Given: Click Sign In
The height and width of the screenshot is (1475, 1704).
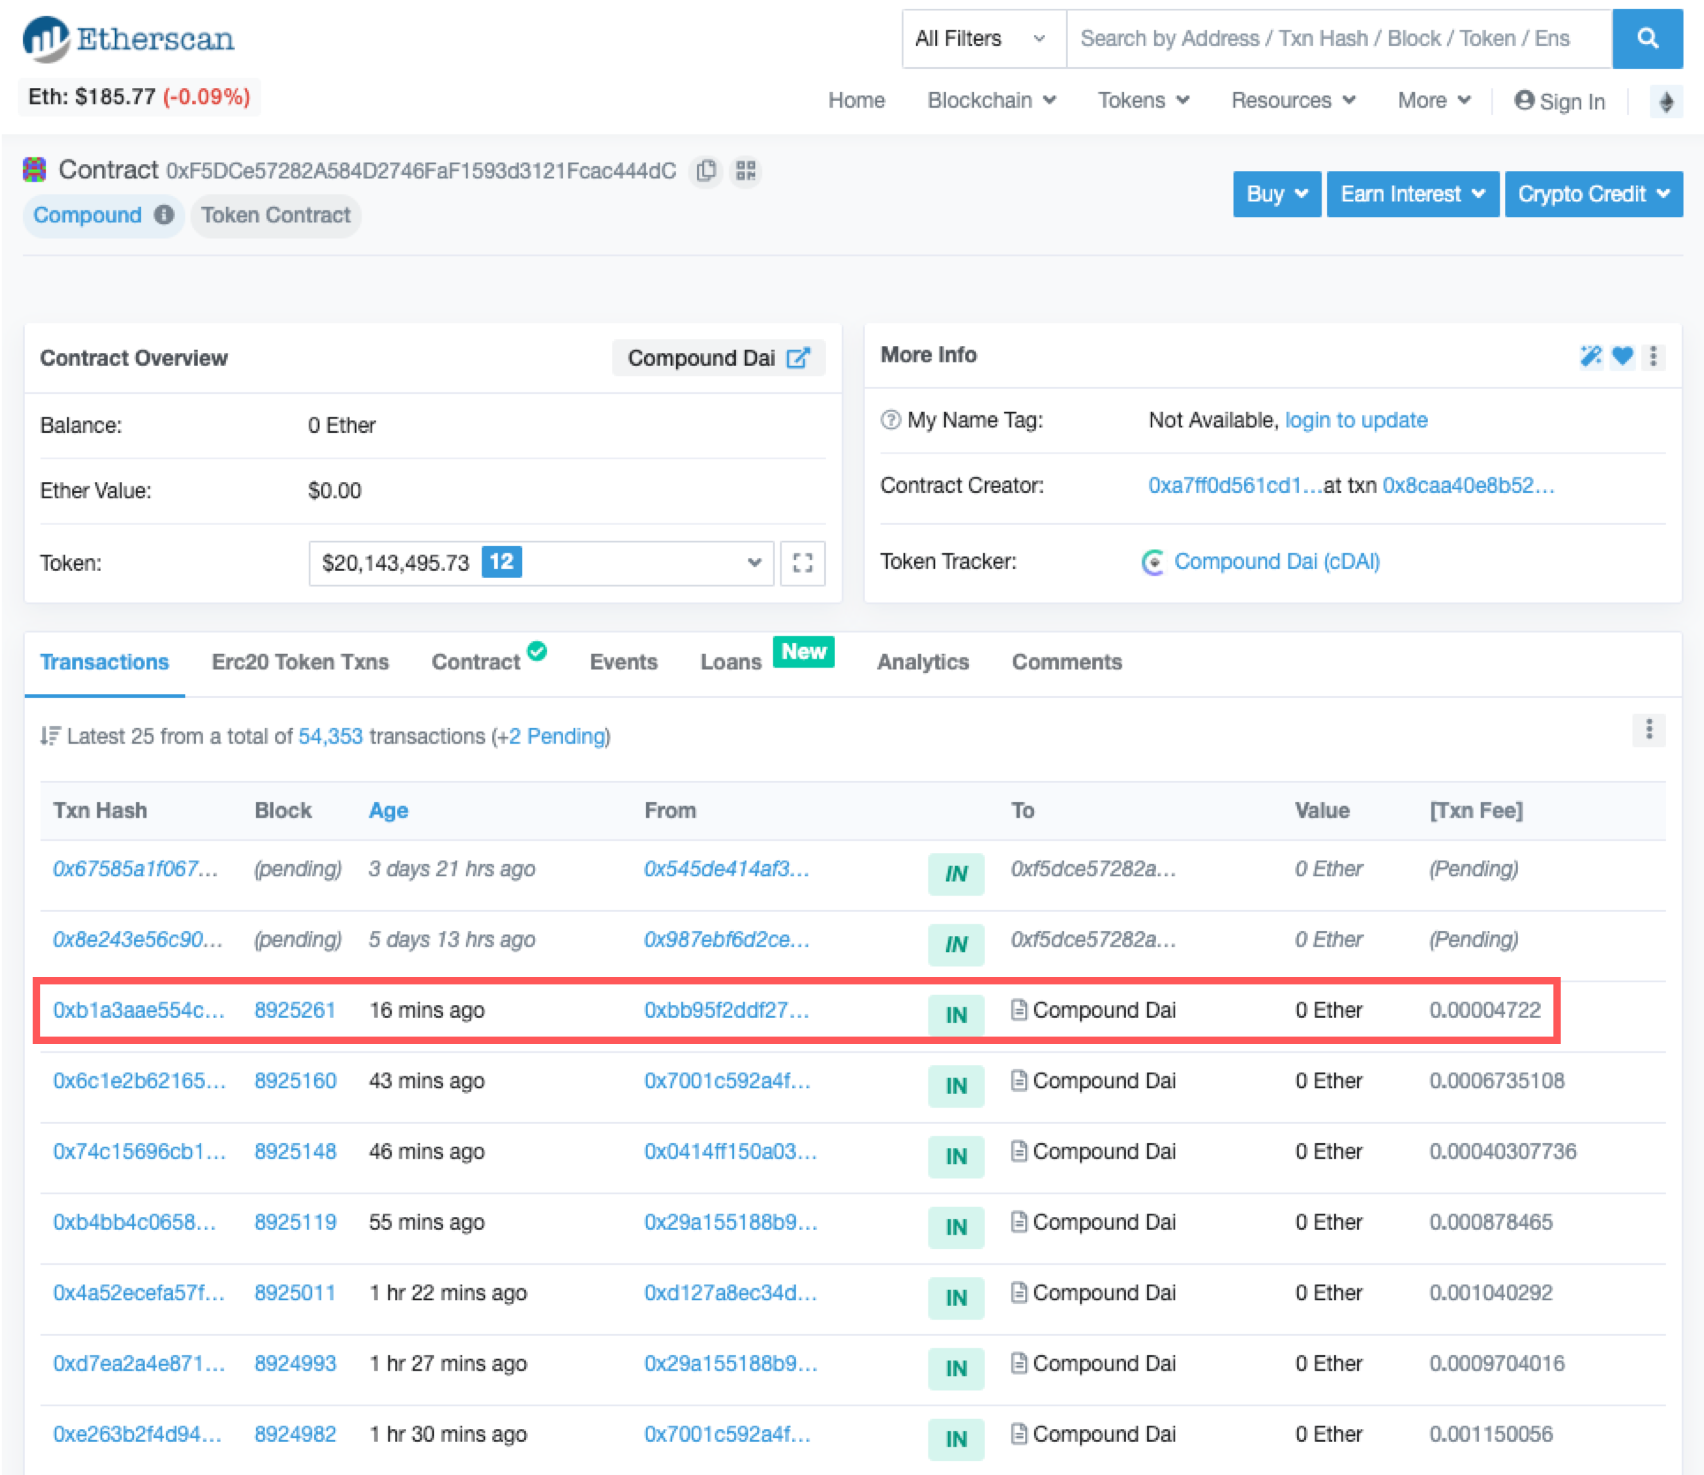Looking at the screenshot, I should tap(1560, 101).
